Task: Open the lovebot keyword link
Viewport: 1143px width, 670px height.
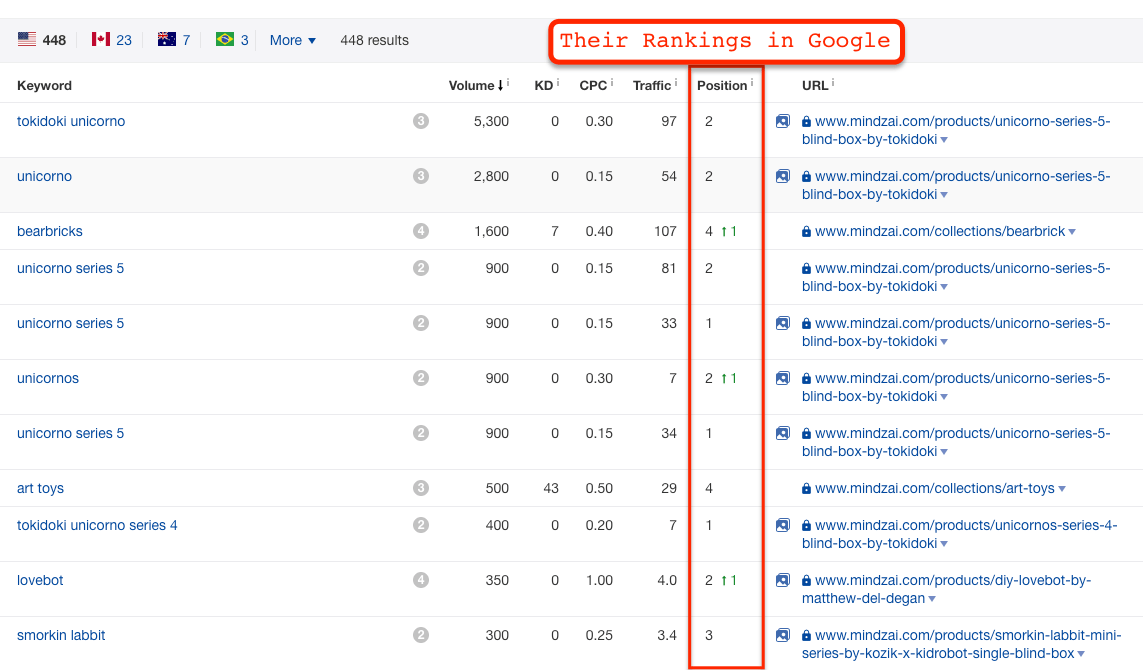Action: coord(40,580)
